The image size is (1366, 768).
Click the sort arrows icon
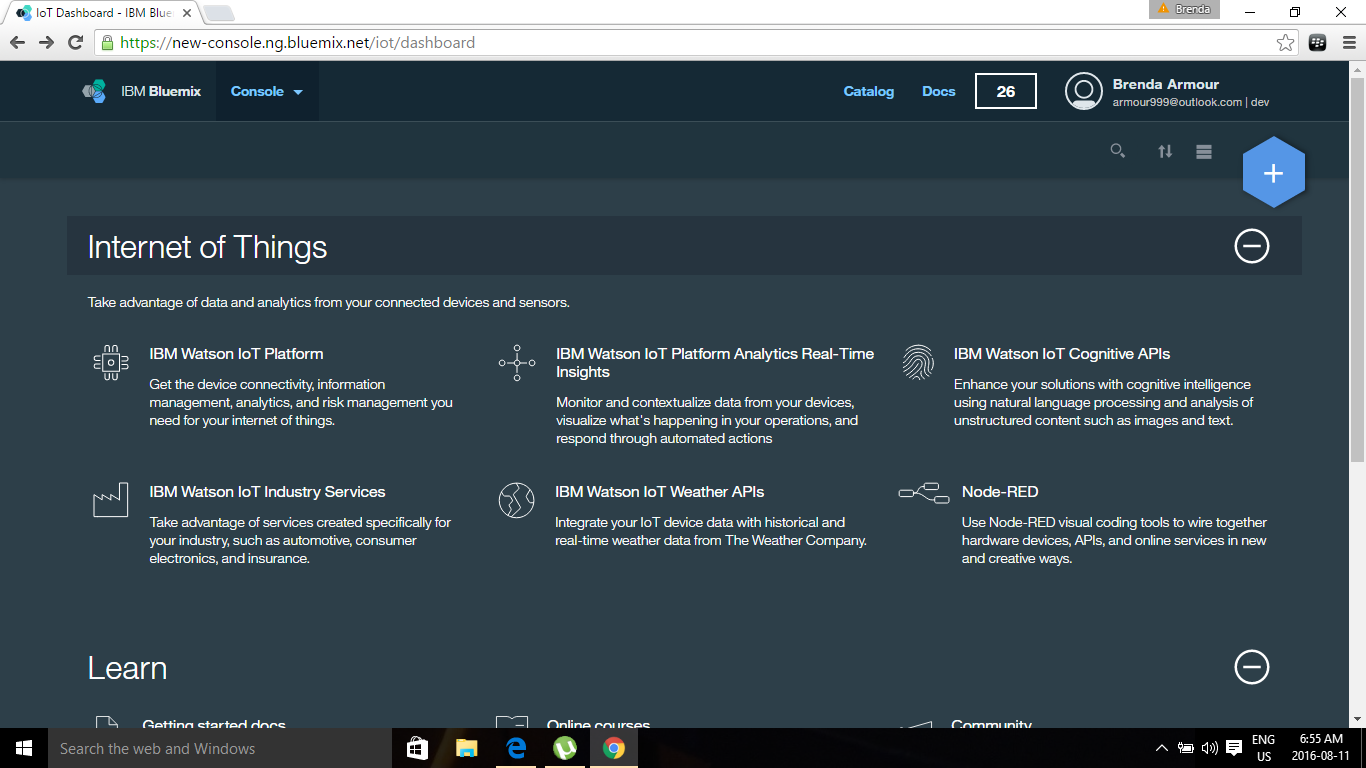[x=1165, y=151]
